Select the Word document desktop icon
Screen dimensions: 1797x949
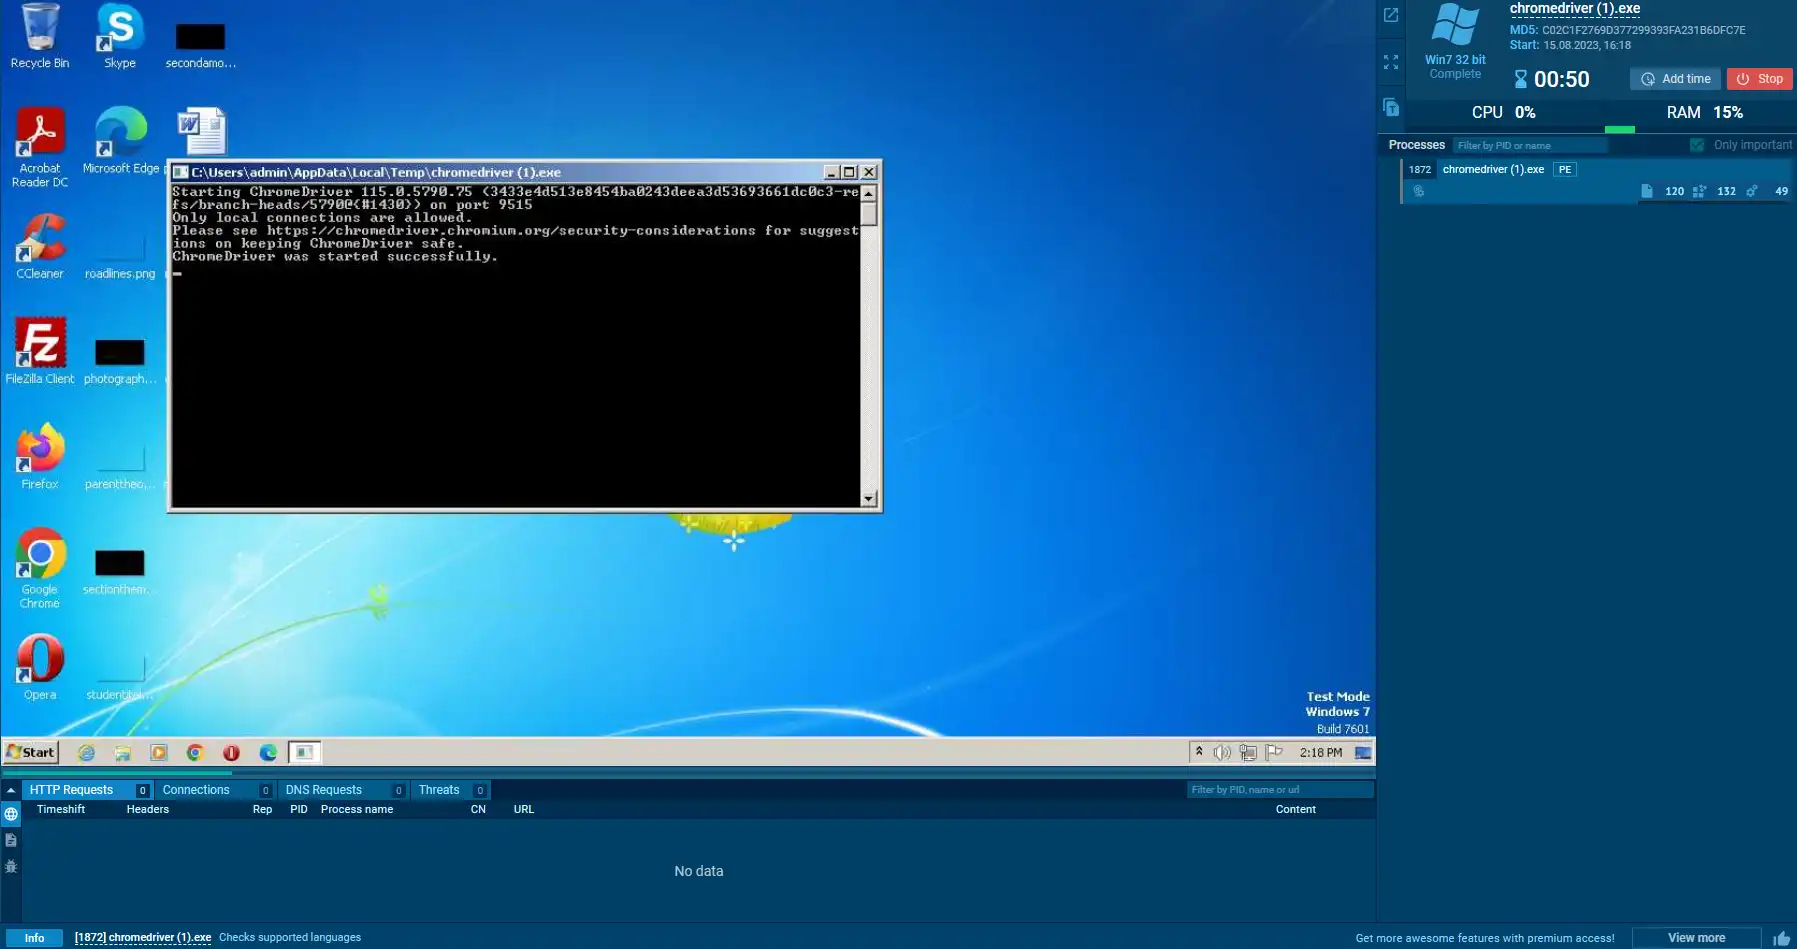point(202,131)
